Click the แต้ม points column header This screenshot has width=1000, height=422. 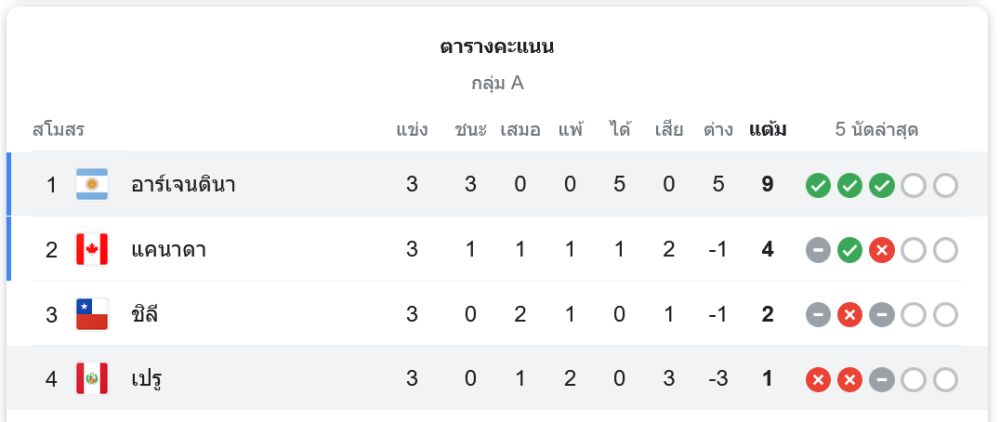(x=767, y=130)
